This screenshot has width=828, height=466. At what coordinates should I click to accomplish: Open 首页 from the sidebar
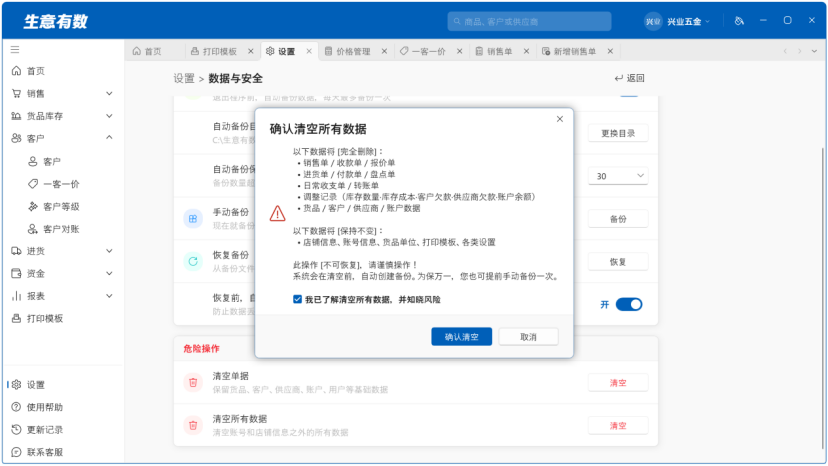point(35,71)
